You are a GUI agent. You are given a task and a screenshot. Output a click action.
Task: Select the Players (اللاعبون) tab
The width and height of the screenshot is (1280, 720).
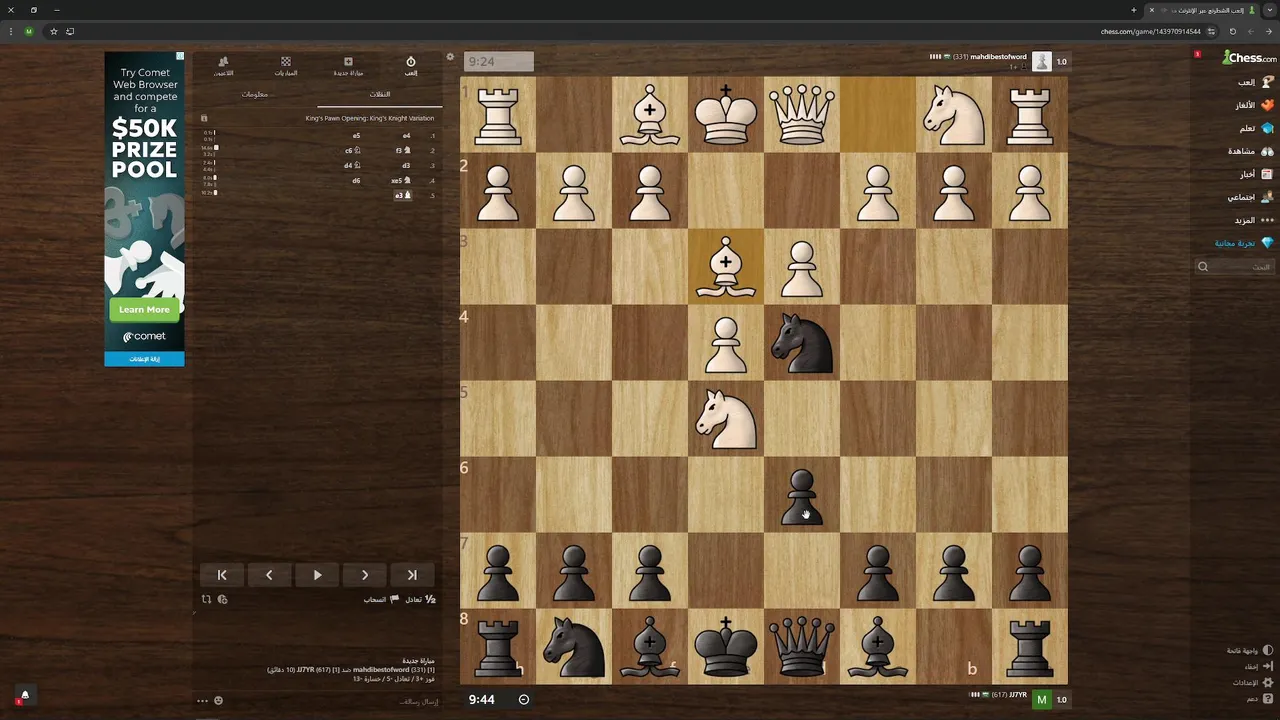tap(223, 66)
